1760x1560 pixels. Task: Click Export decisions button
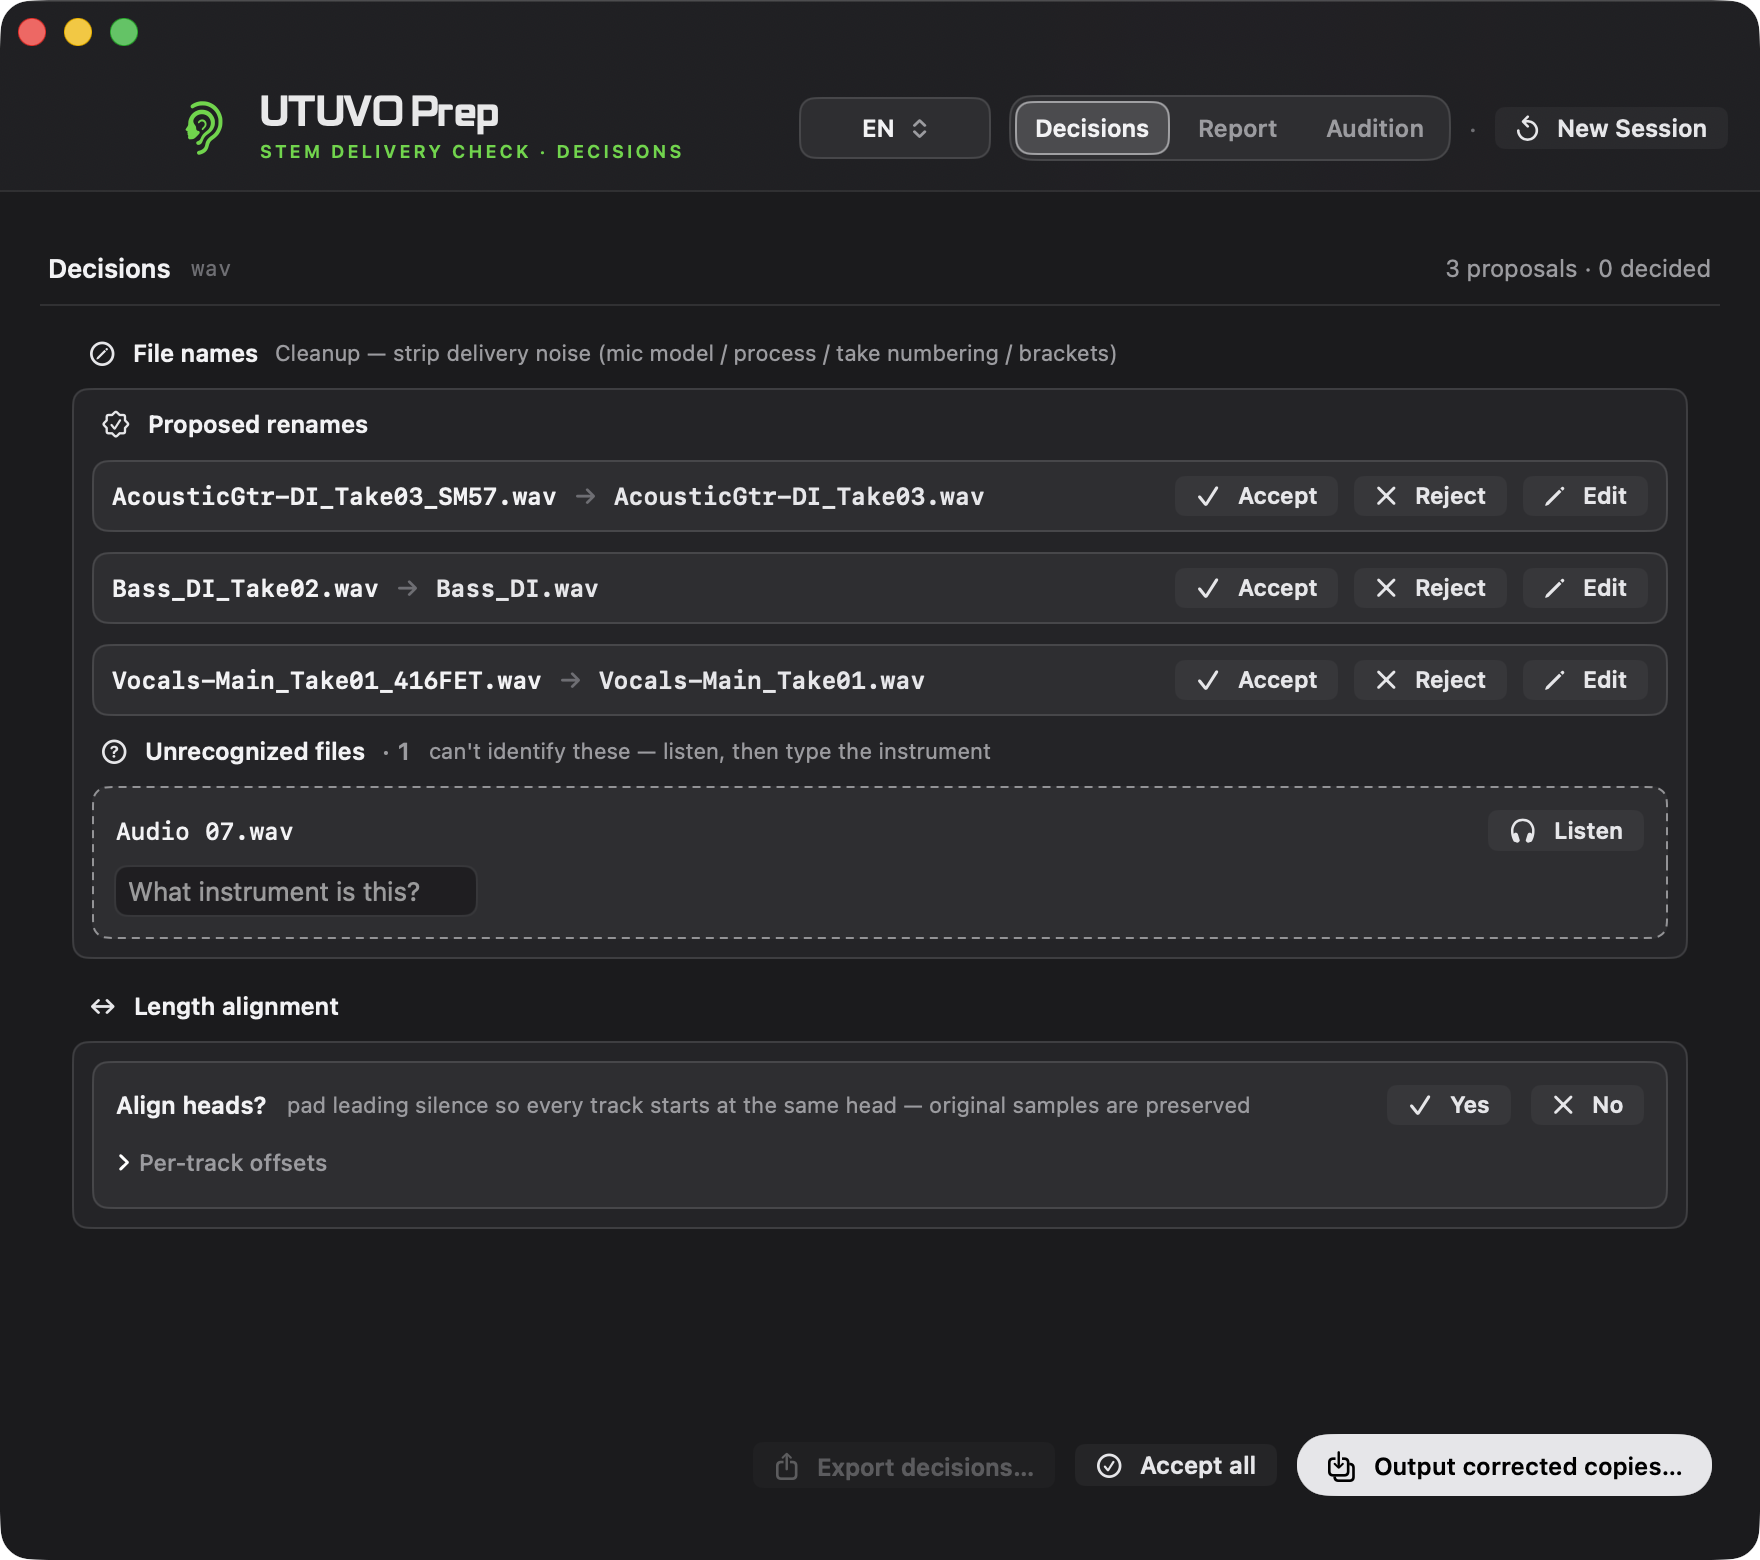(x=904, y=1466)
